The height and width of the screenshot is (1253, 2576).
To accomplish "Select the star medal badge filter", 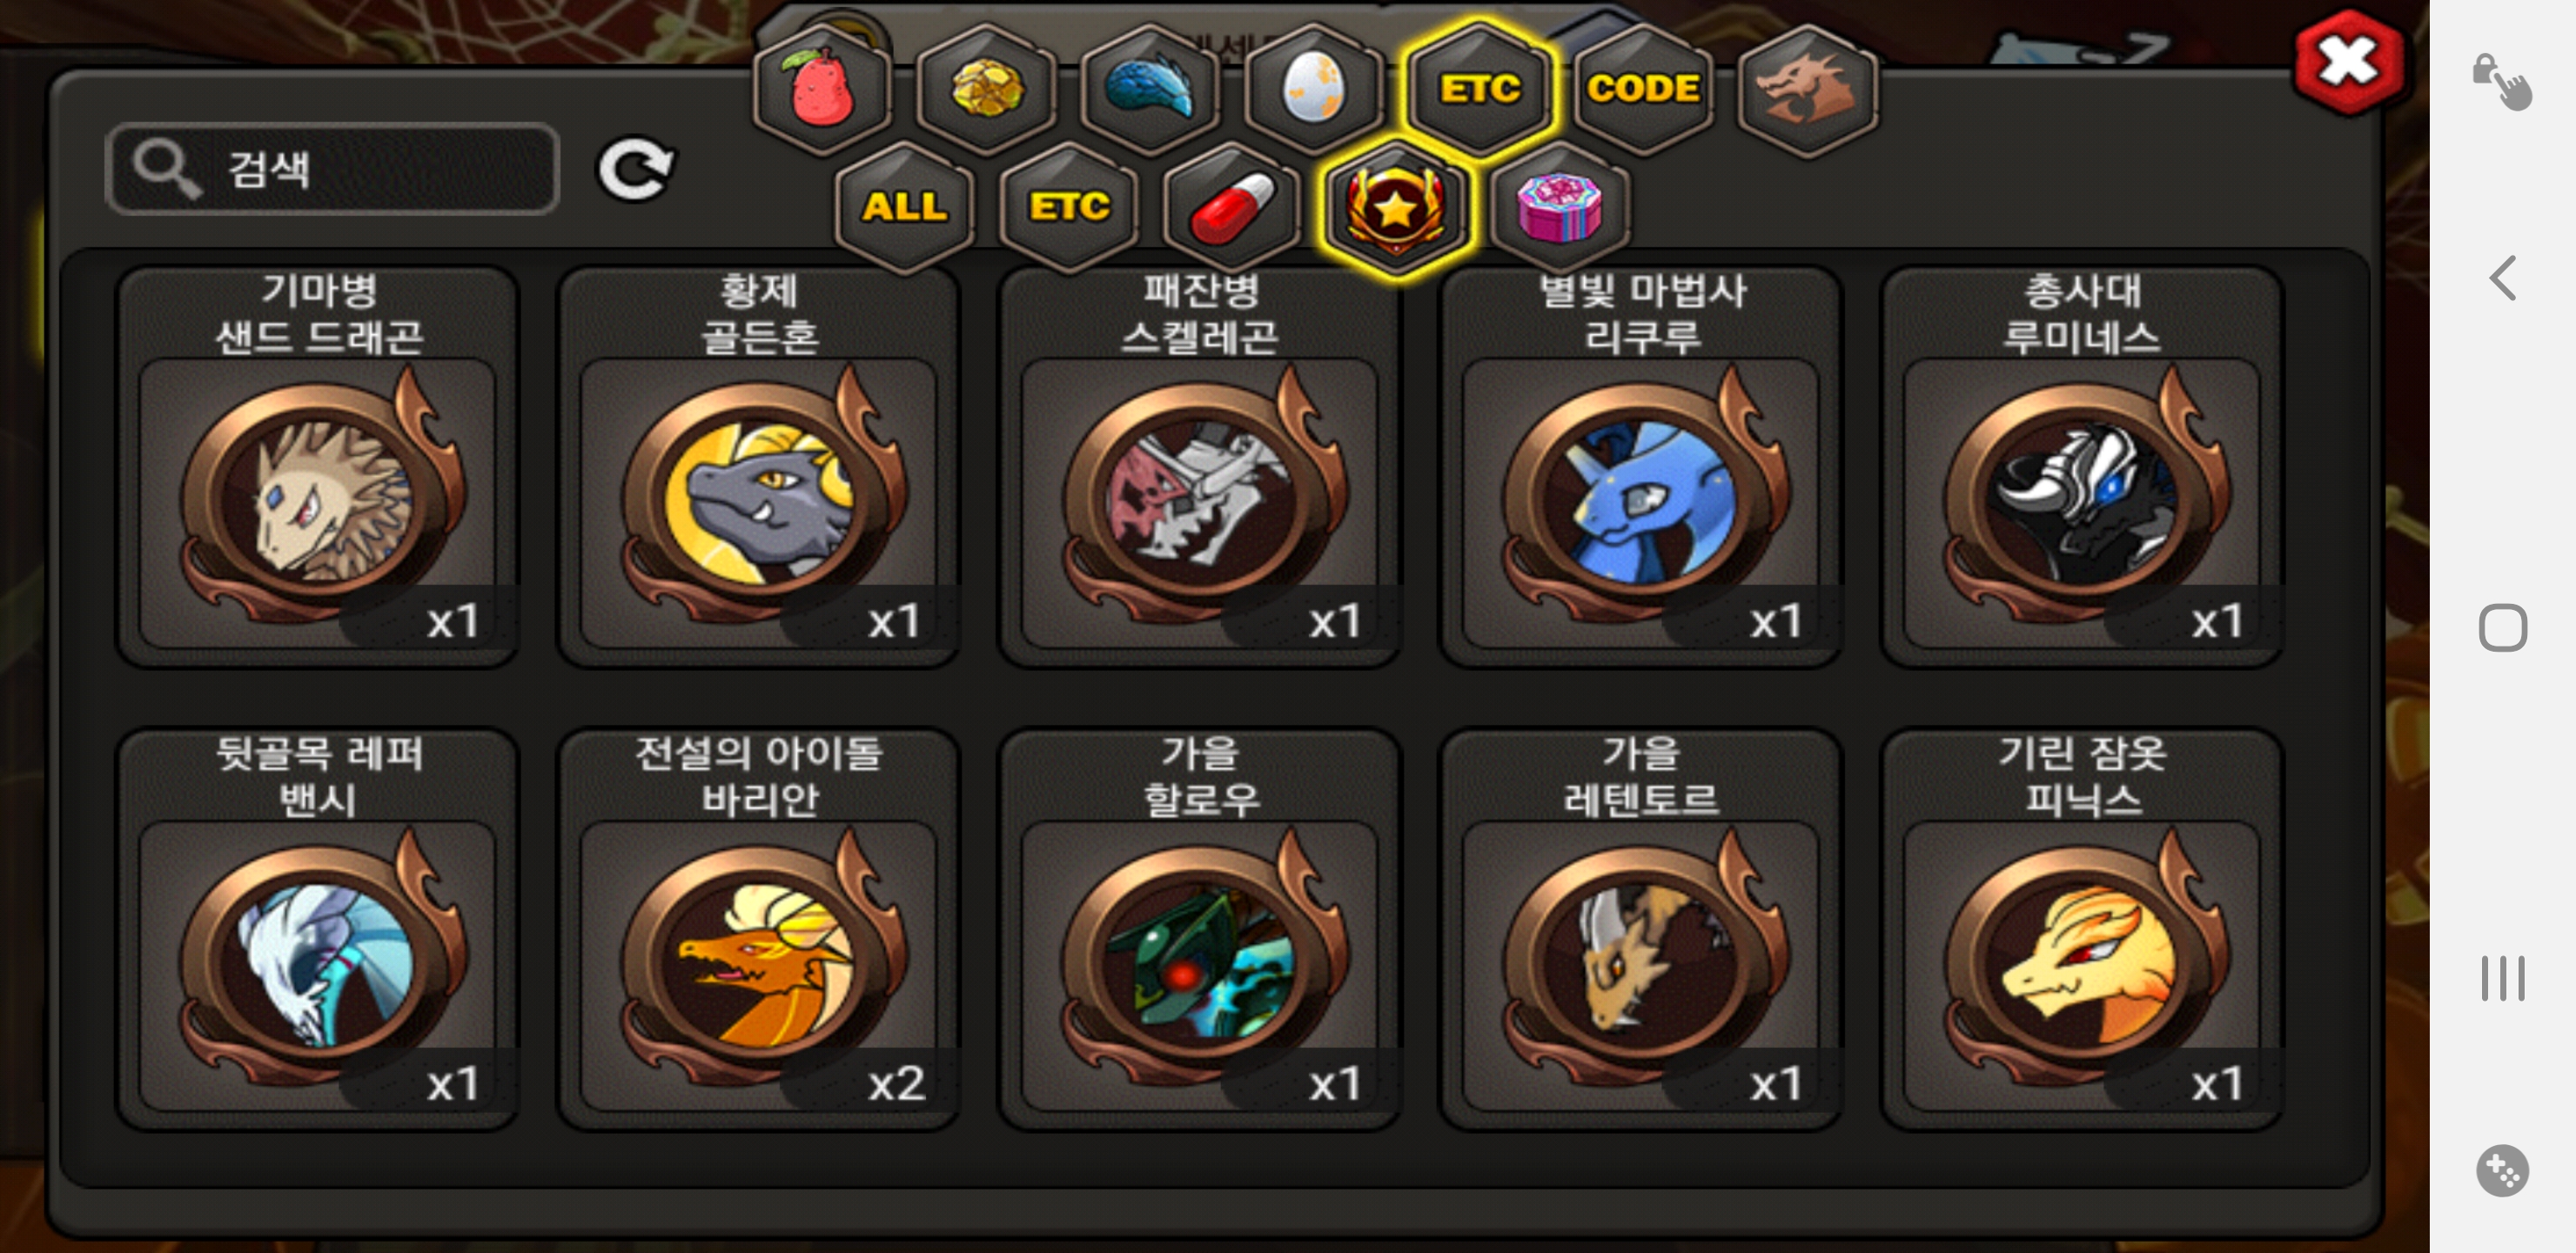I will [x=1396, y=208].
